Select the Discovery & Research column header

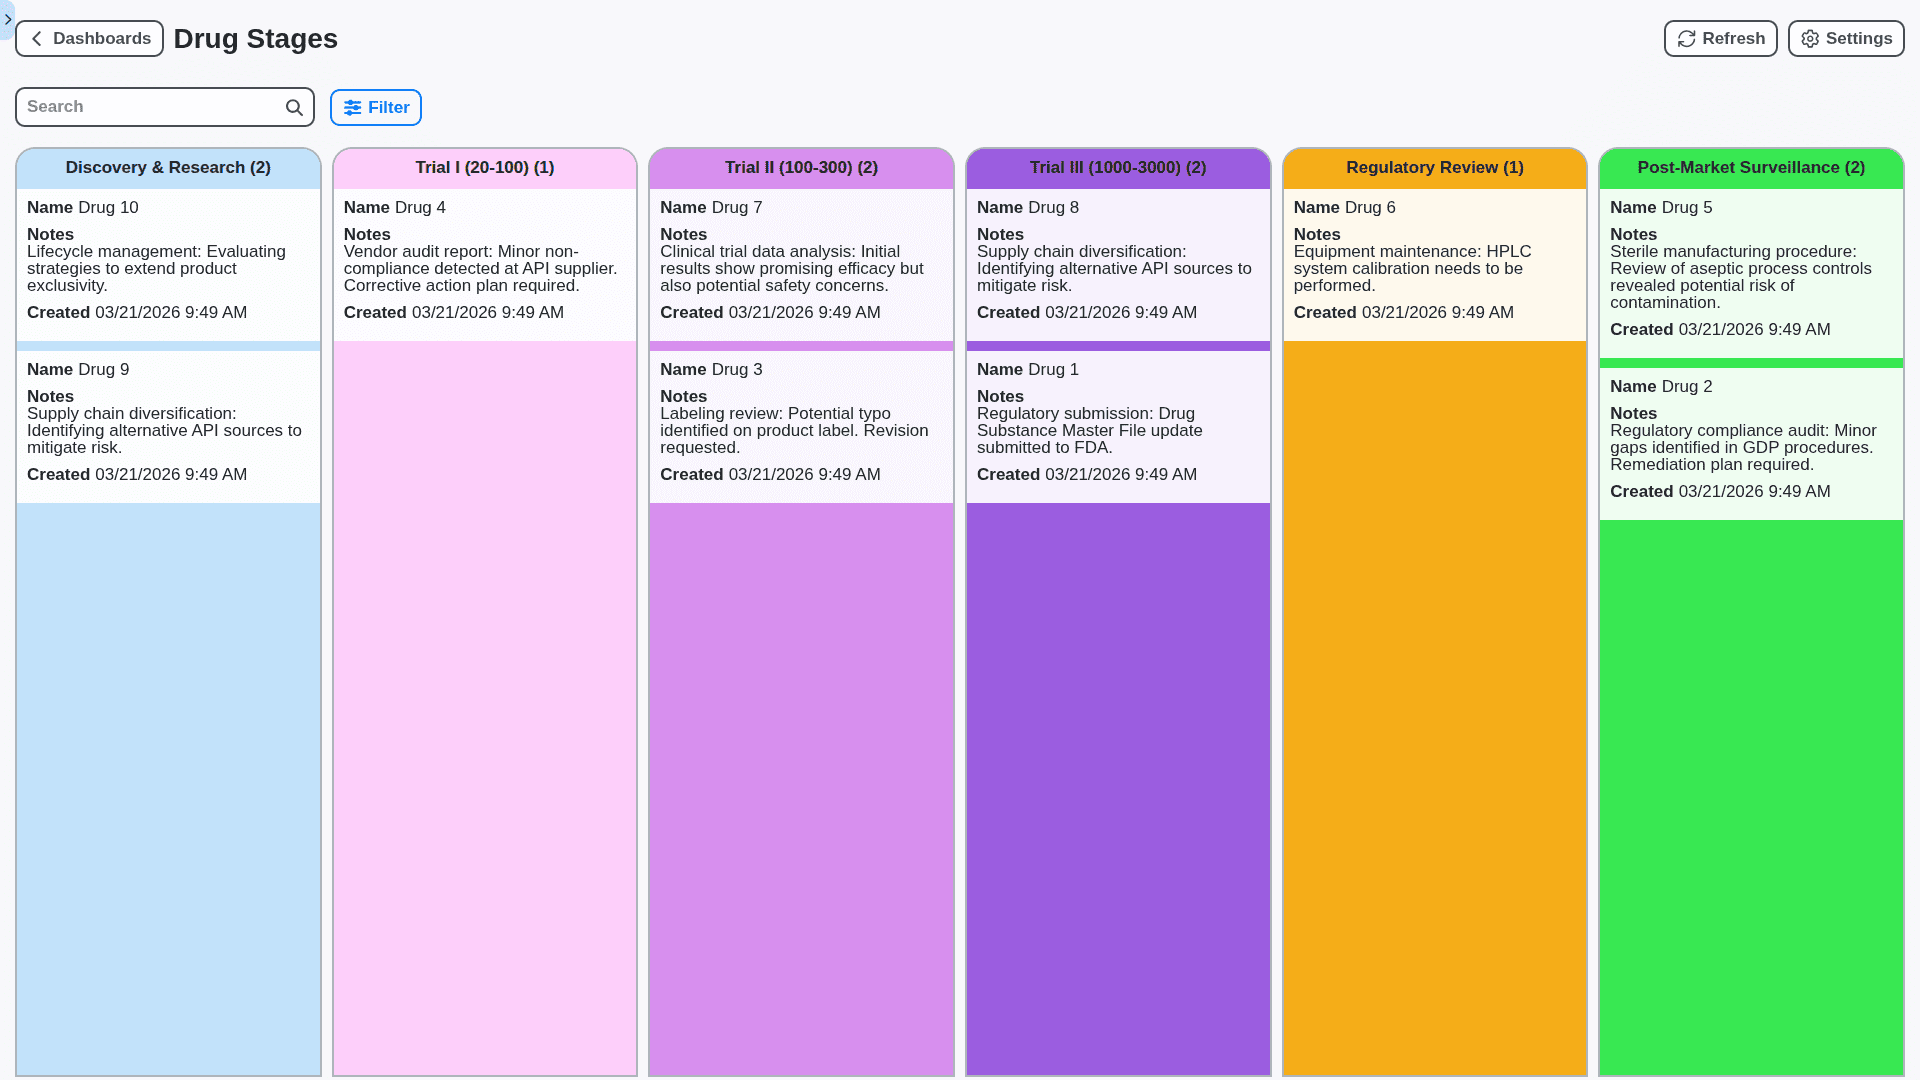coord(168,167)
